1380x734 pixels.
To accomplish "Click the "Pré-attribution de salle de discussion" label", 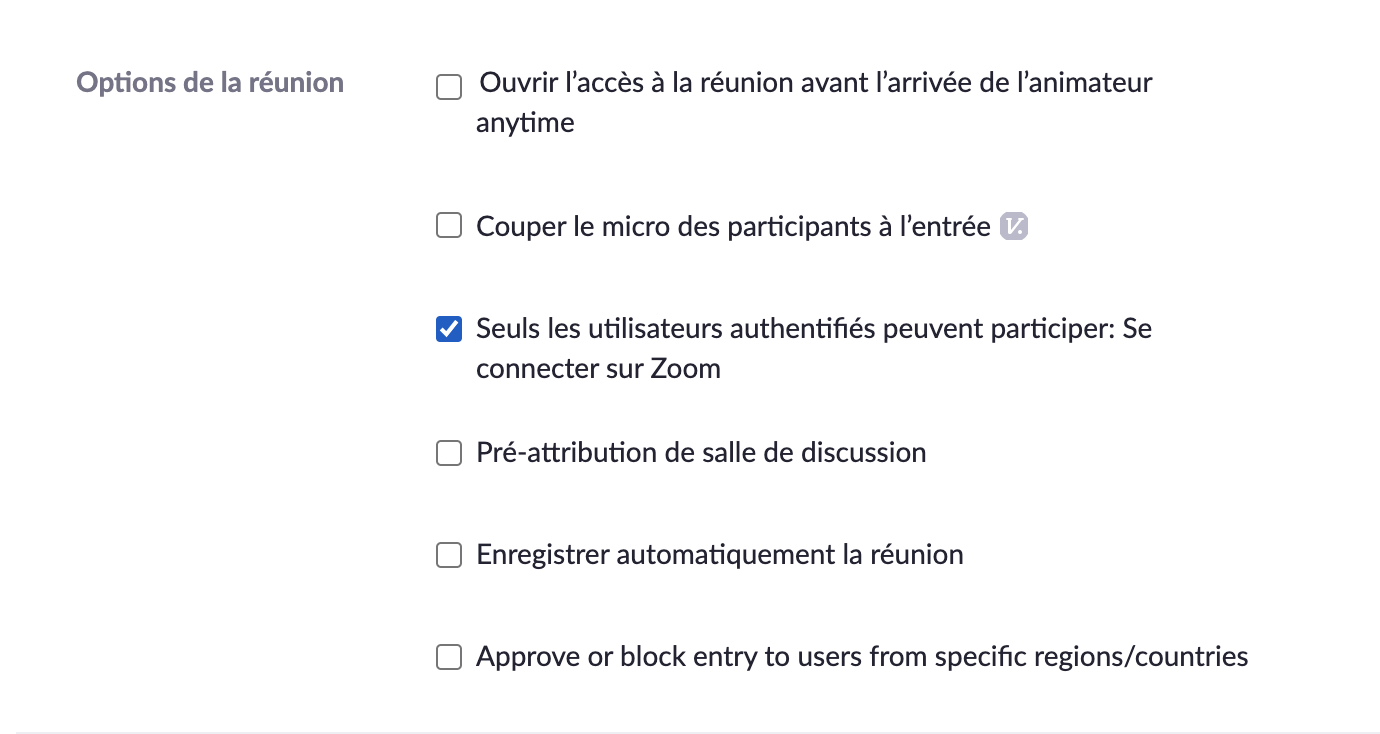I will pos(701,453).
